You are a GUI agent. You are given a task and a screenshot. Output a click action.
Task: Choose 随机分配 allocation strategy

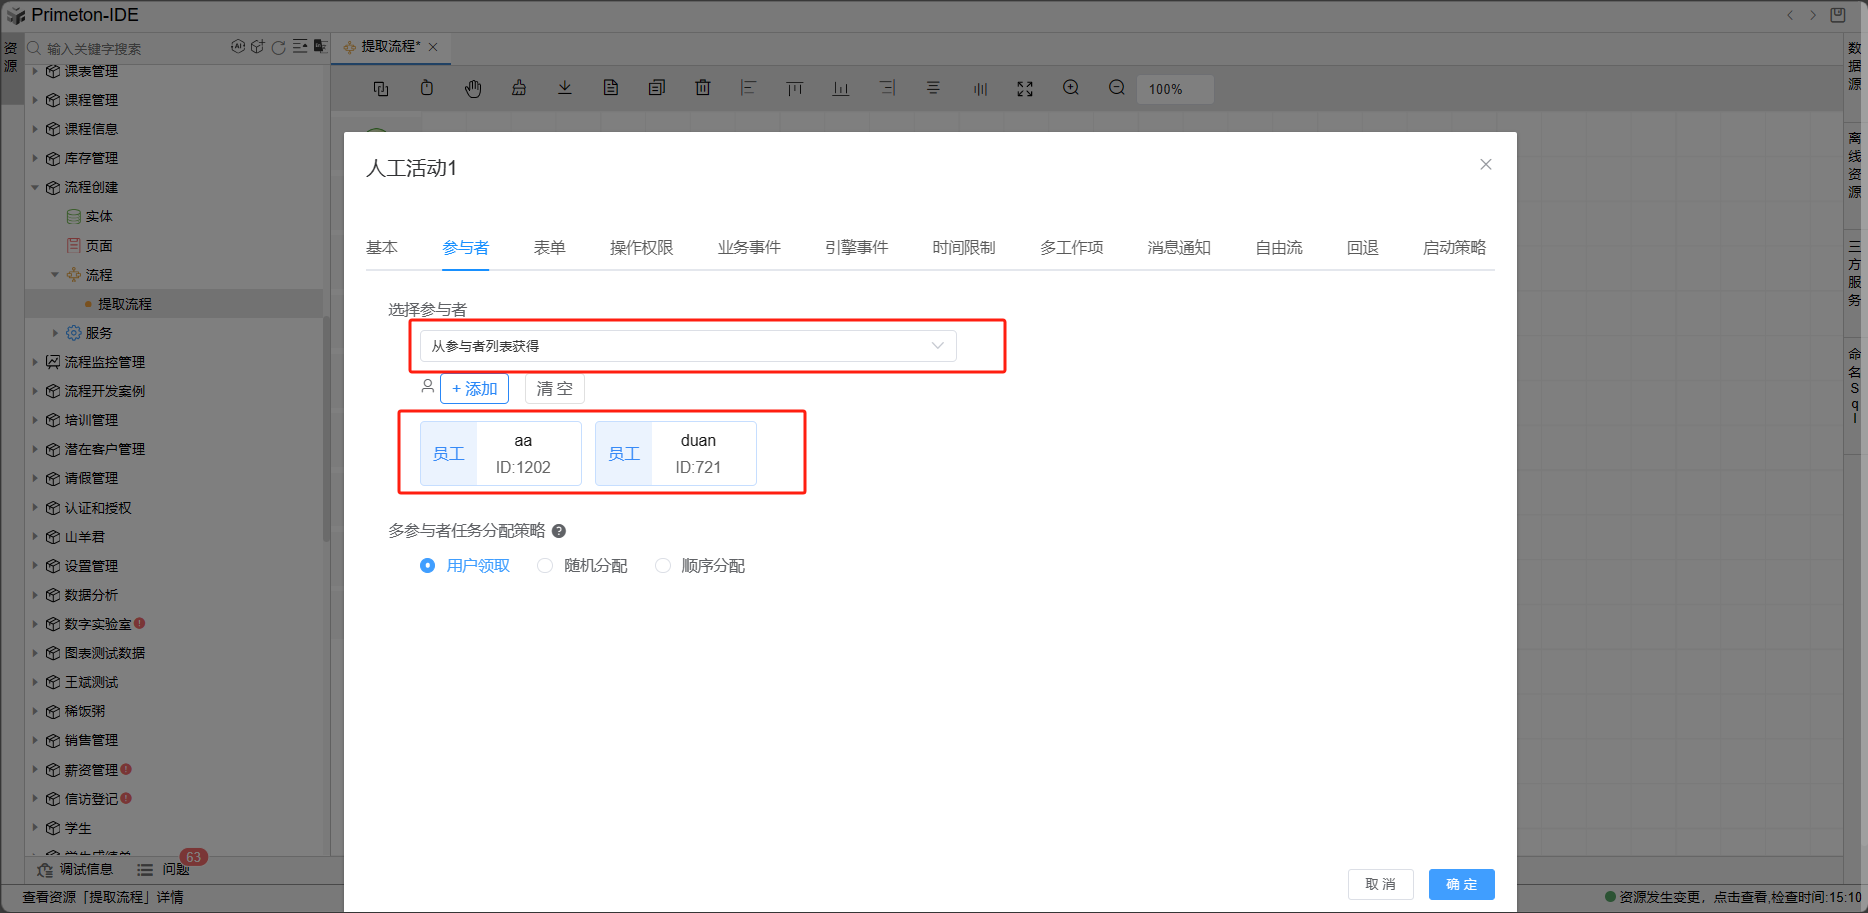[x=545, y=566]
